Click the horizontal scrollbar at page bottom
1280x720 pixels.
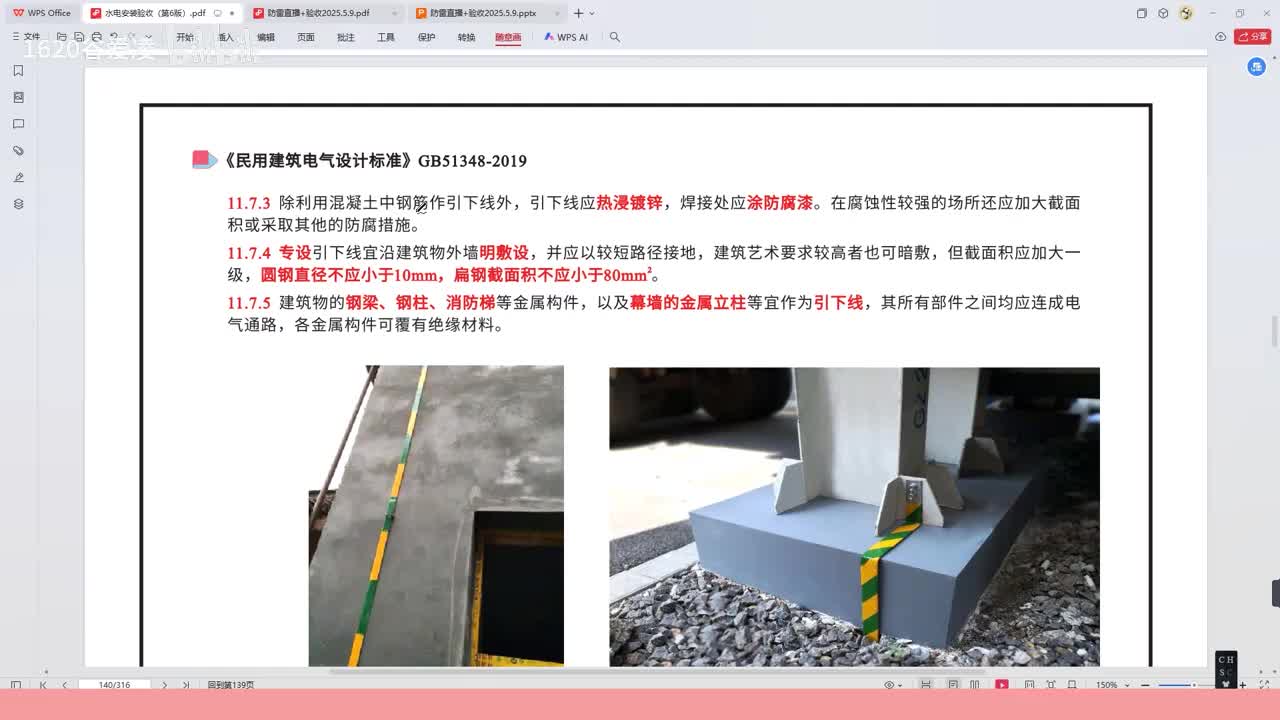coord(657,672)
